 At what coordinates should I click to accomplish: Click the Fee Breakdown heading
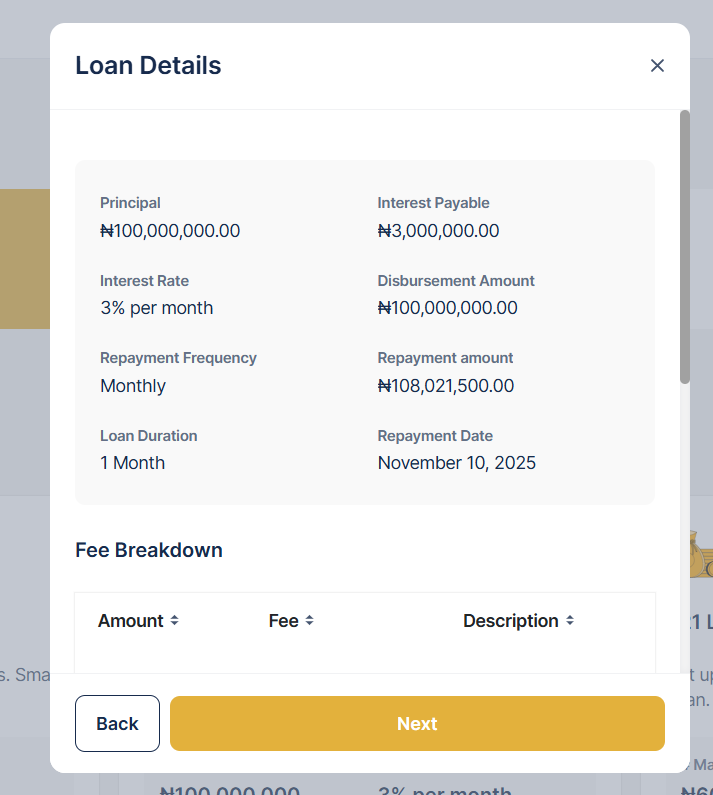click(x=149, y=550)
